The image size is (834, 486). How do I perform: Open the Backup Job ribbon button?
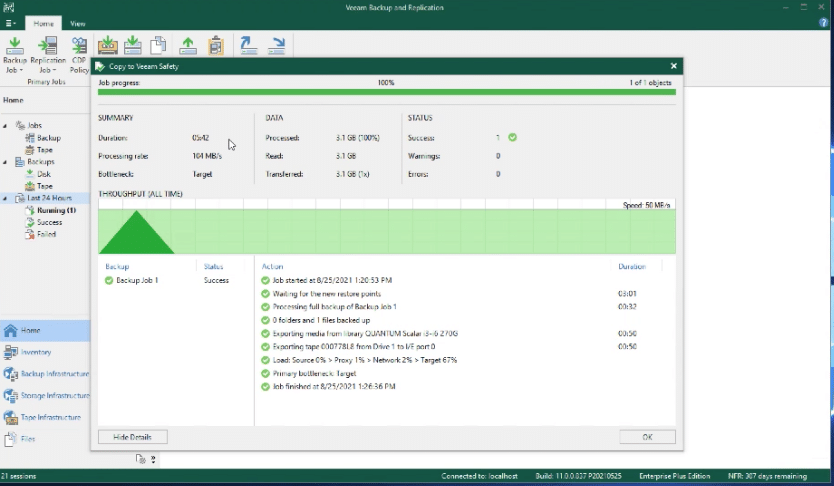(x=14, y=55)
